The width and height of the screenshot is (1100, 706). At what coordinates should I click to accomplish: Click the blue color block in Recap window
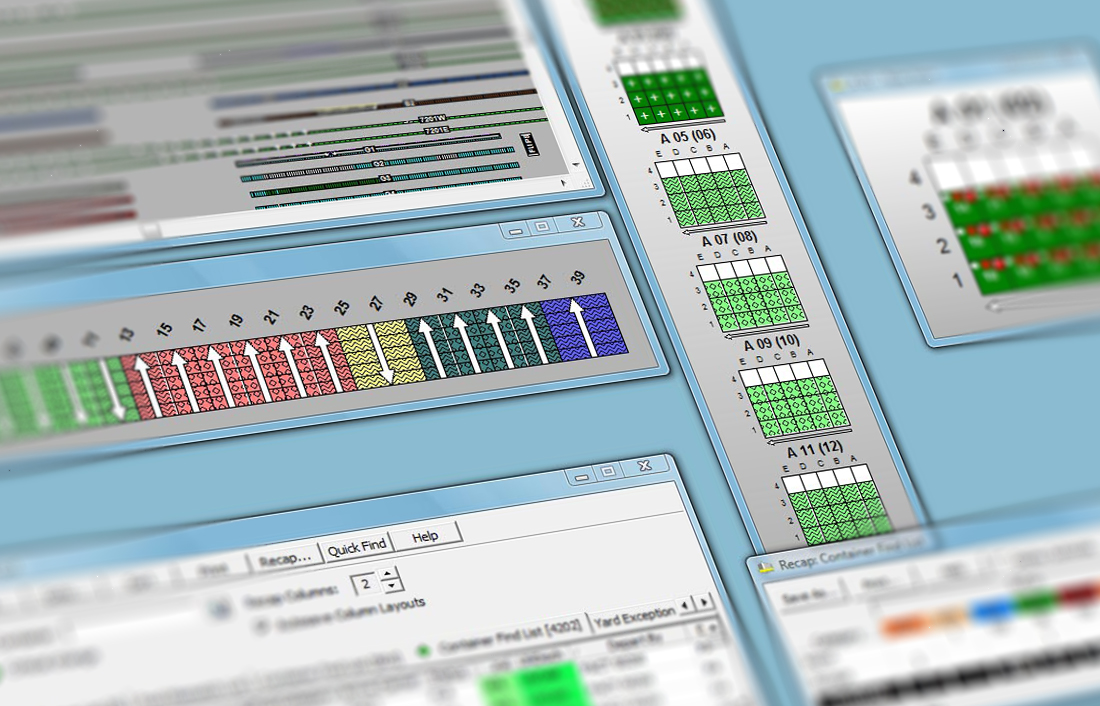(x=993, y=609)
